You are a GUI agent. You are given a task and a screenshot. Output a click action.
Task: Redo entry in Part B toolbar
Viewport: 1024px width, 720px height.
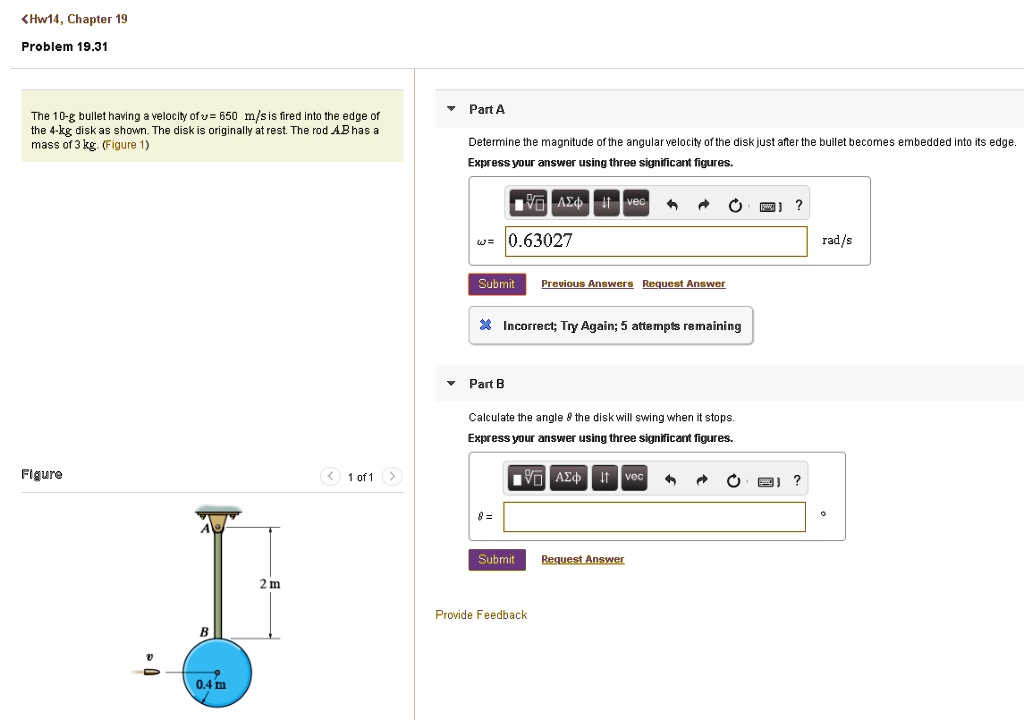pyautogui.click(x=702, y=481)
